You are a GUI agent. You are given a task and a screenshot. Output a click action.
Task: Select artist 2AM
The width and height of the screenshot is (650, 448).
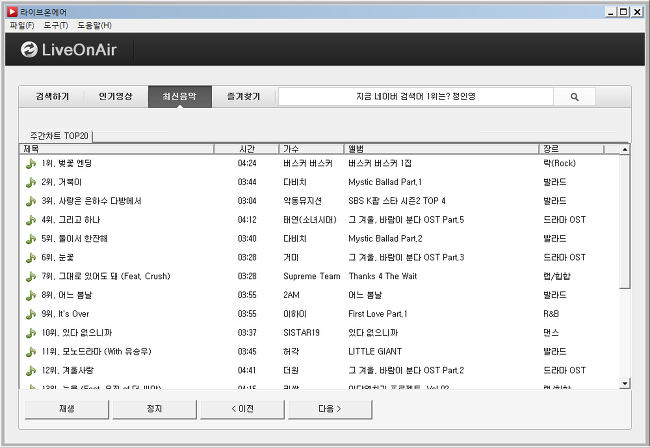point(291,295)
